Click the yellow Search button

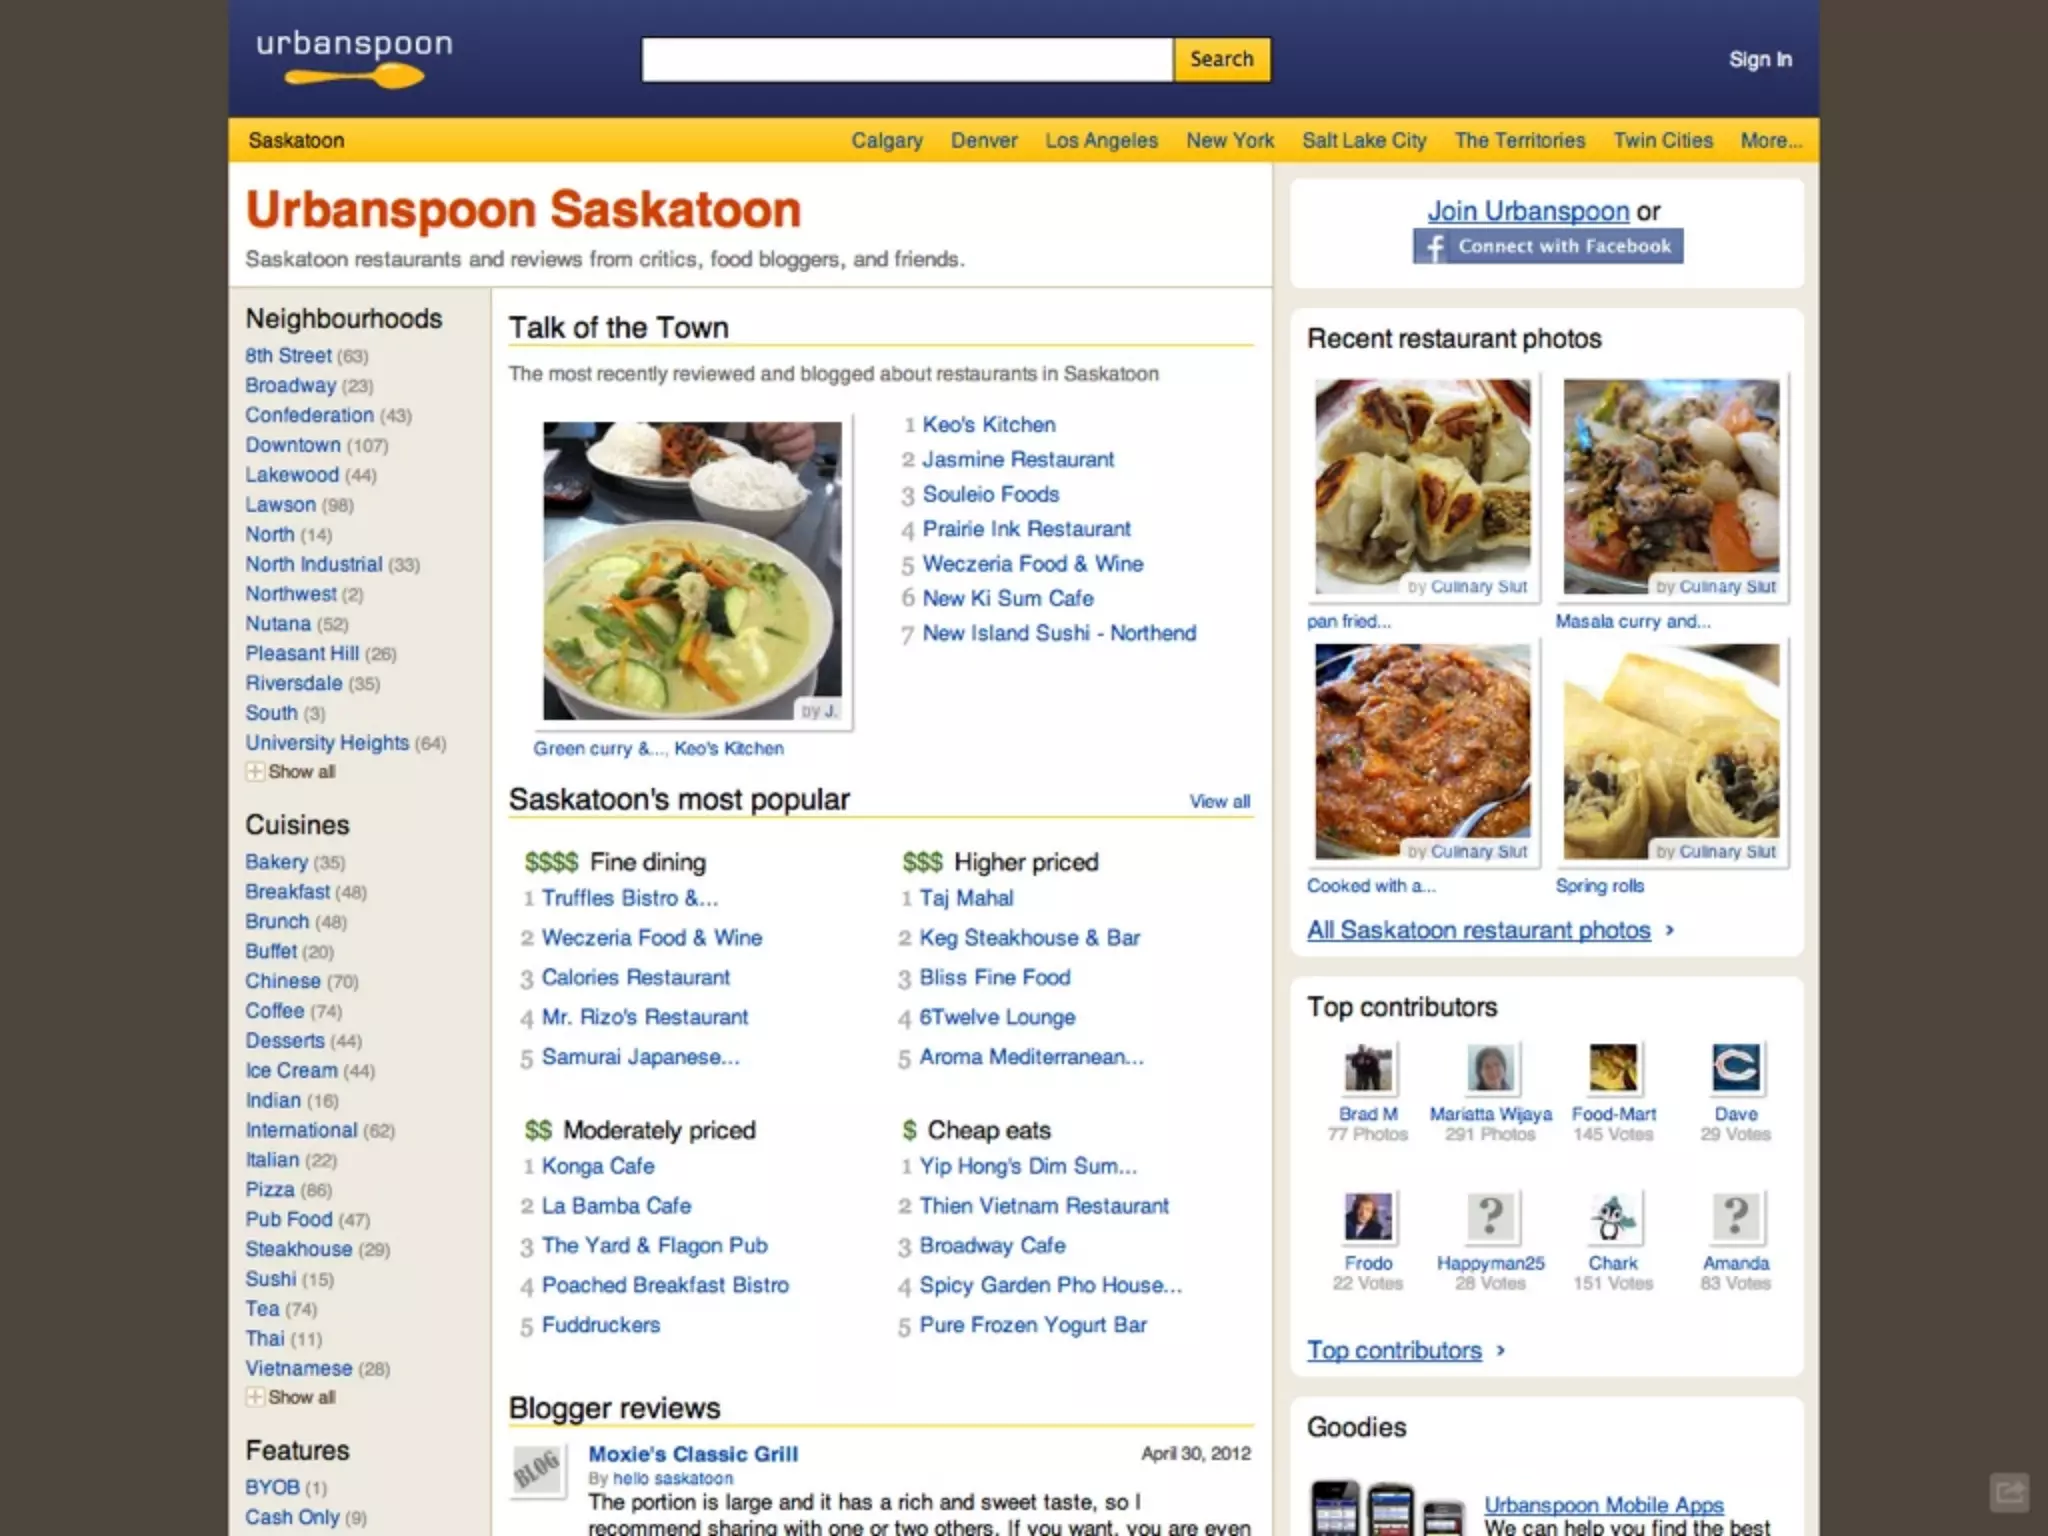click(1222, 59)
